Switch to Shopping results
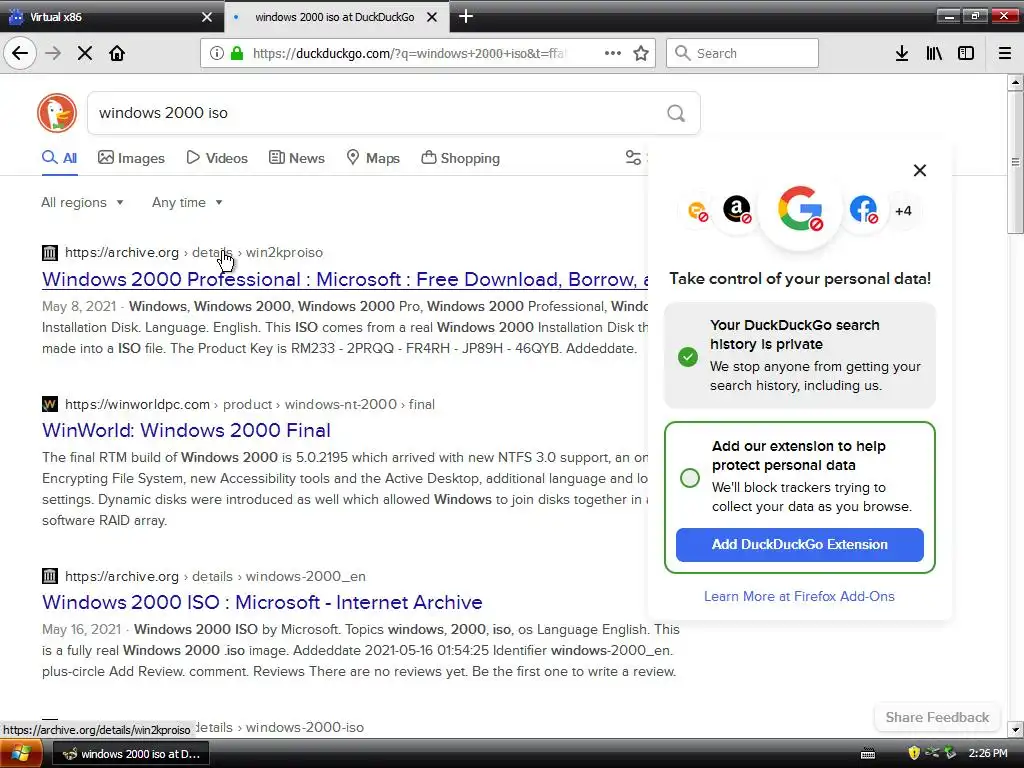The height and width of the screenshot is (768, 1024). point(460,158)
